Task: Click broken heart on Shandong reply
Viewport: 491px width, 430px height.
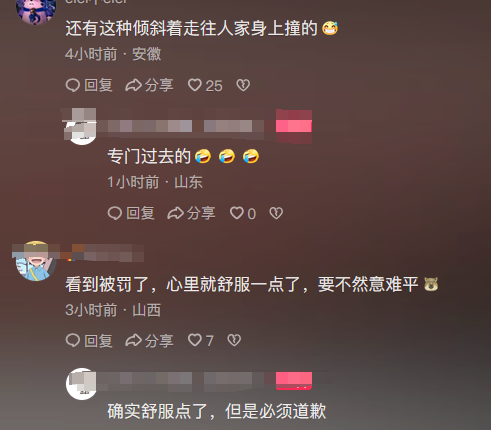Action: click(x=276, y=213)
